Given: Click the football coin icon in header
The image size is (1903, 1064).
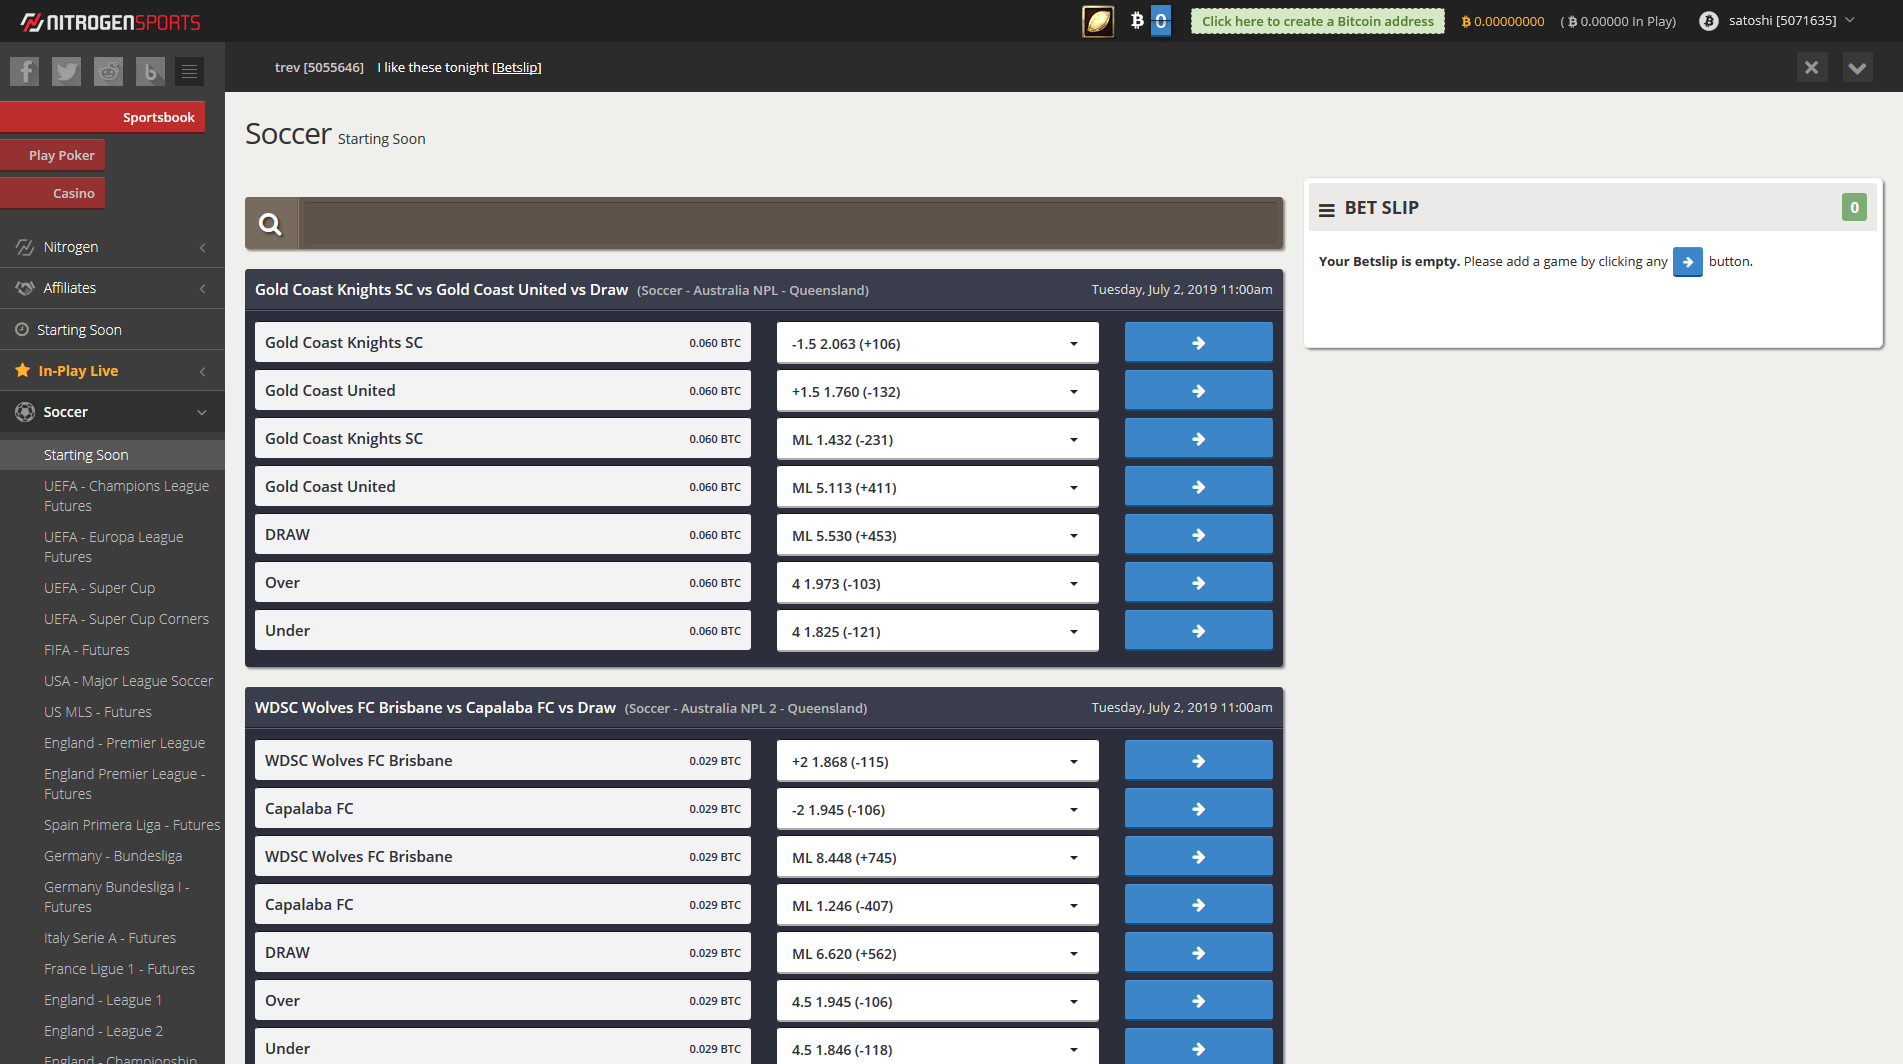Looking at the screenshot, I should tap(1098, 21).
